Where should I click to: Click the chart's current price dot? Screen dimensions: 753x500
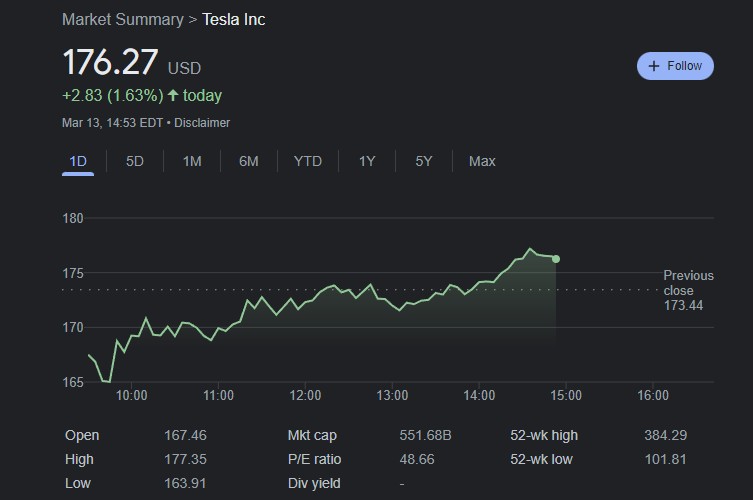click(x=556, y=259)
